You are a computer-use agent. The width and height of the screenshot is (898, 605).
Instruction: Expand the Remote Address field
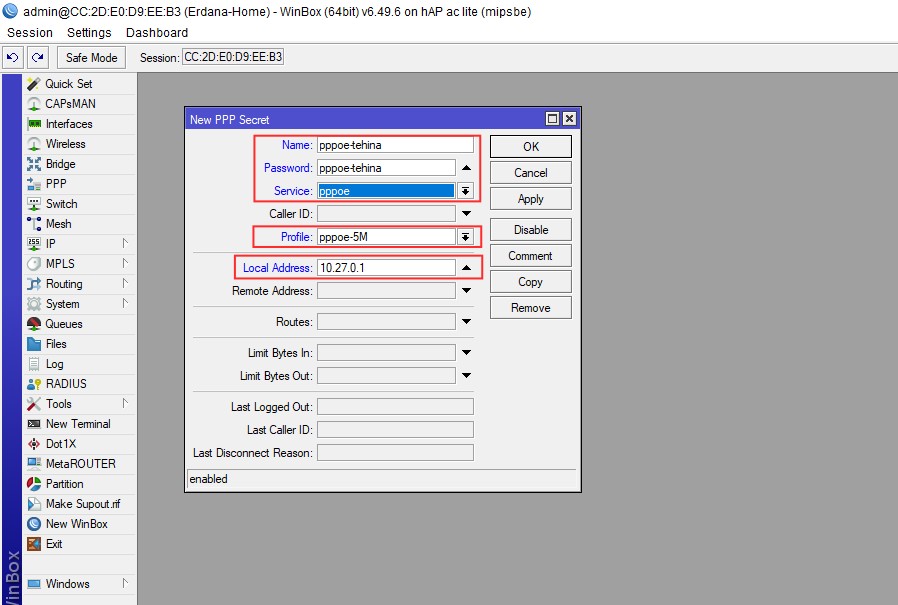466,291
